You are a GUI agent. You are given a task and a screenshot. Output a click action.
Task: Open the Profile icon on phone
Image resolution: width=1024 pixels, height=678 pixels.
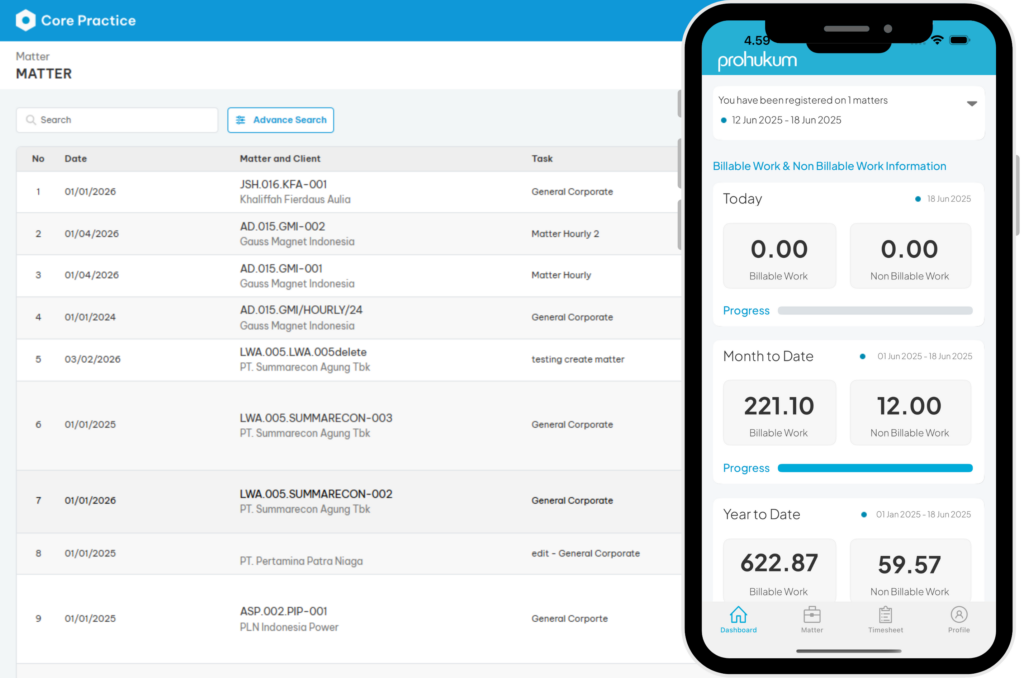pos(959,615)
